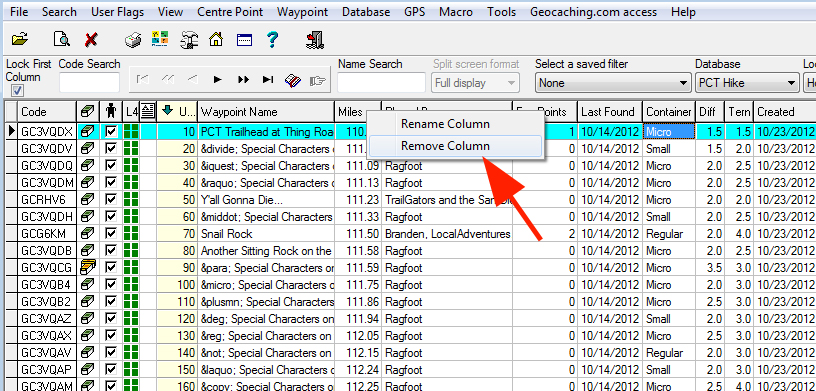Click the Name Search input field
The width and height of the screenshot is (816, 391).
pyautogui.click(x=381, y=83)
